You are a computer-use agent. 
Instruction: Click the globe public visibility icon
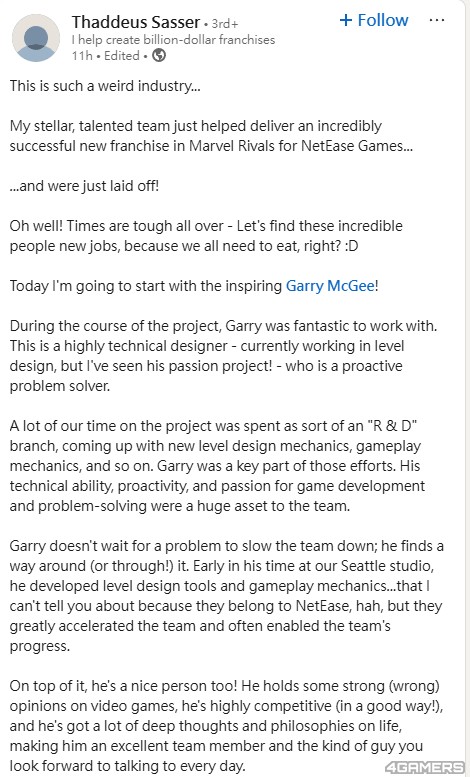tap(159, 56)
